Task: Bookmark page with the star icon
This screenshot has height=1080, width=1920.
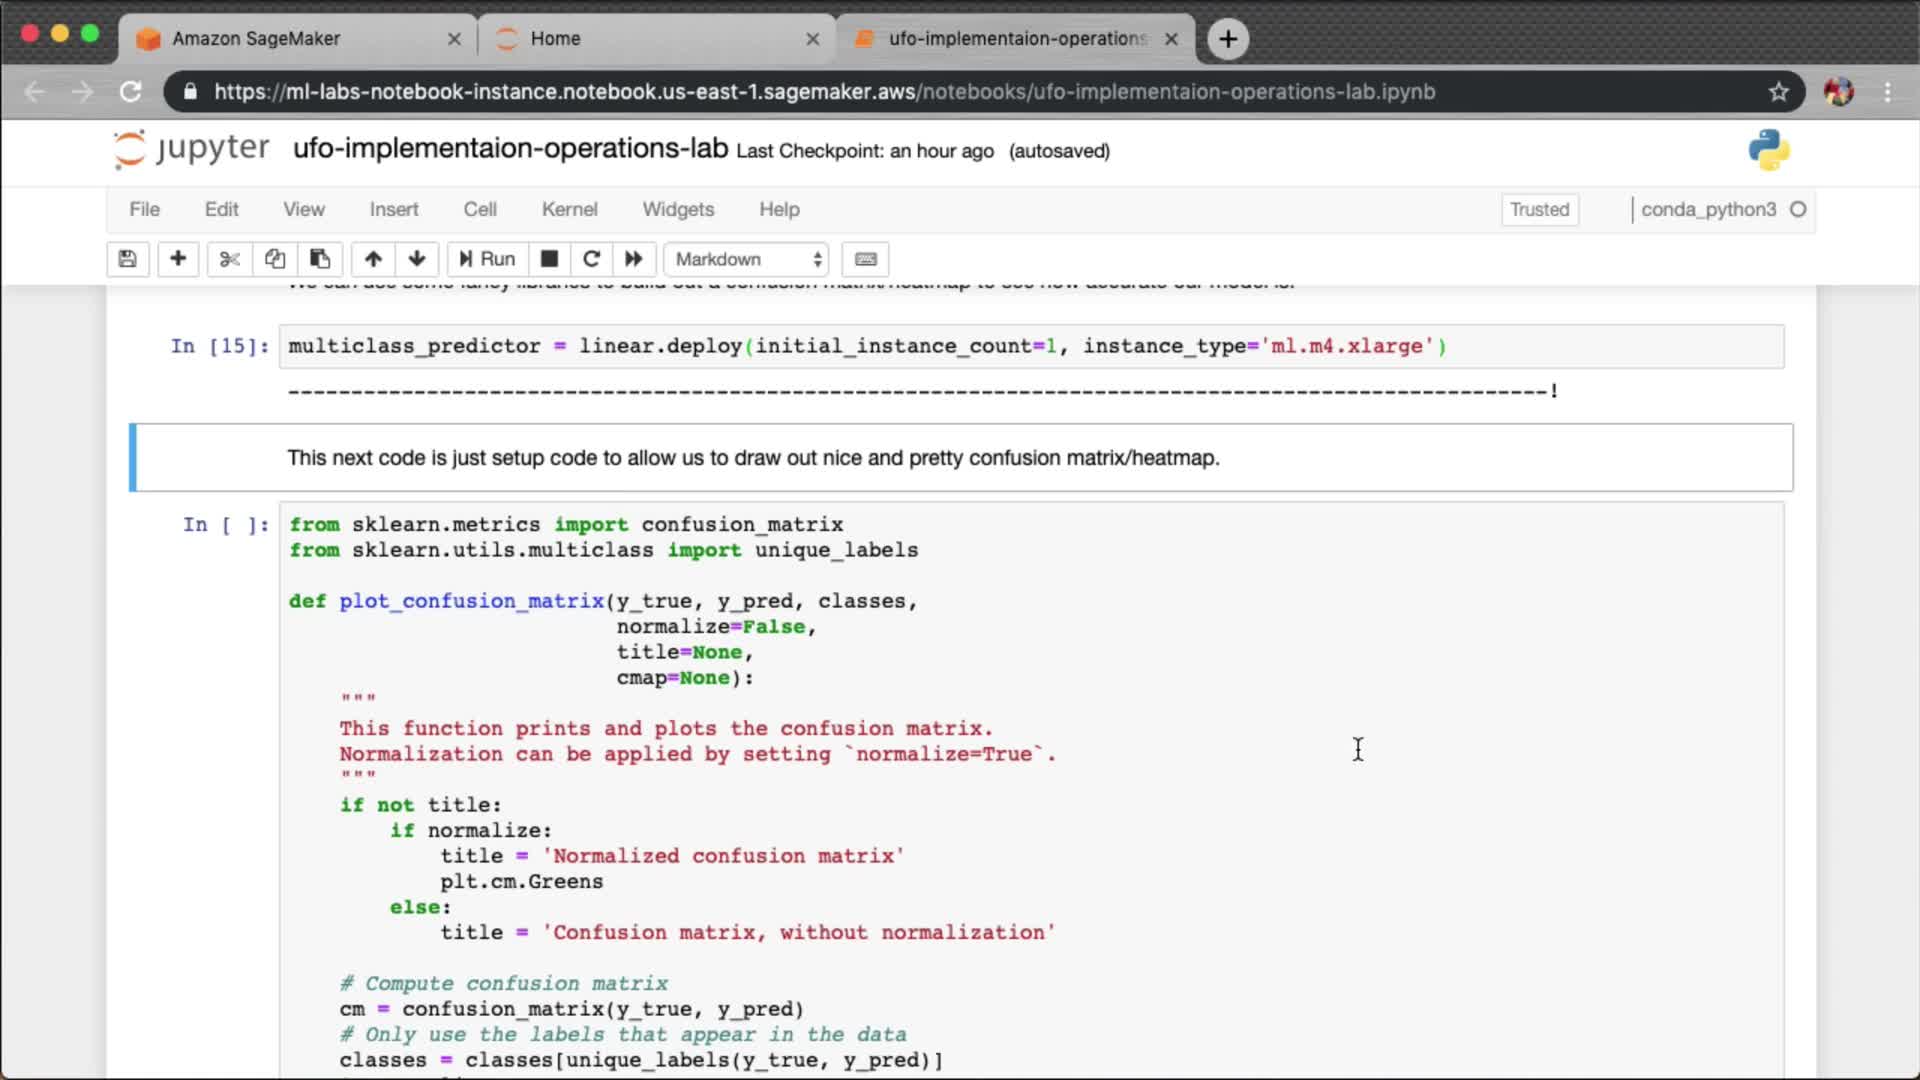Action: [x=1778, y=92]
